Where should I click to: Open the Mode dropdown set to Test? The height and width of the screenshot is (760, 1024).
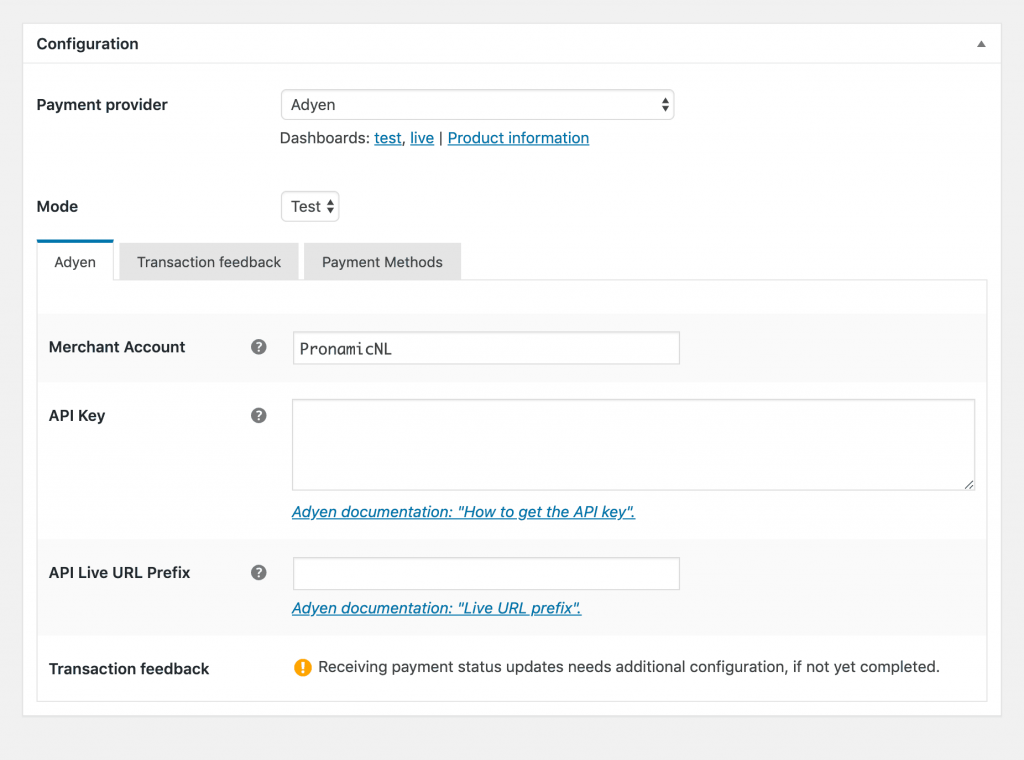pos(310,206)
